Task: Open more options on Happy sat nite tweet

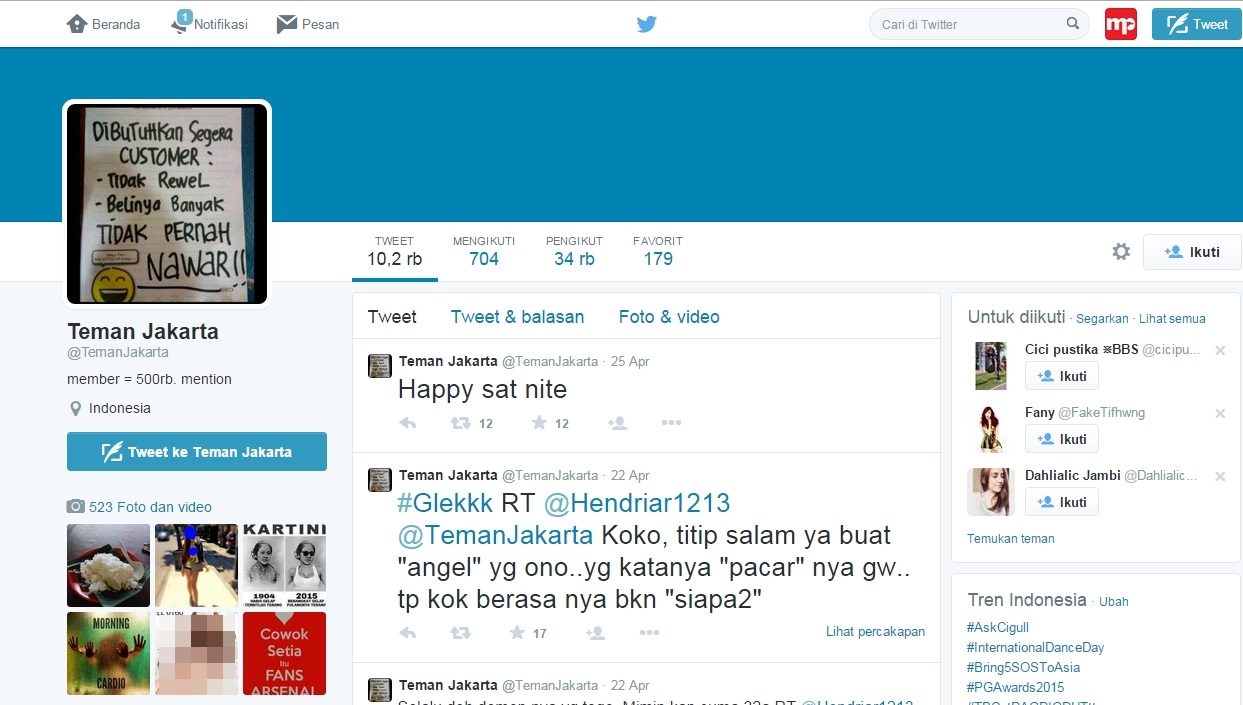Action: pyautogui.click(x=671, y=423)
